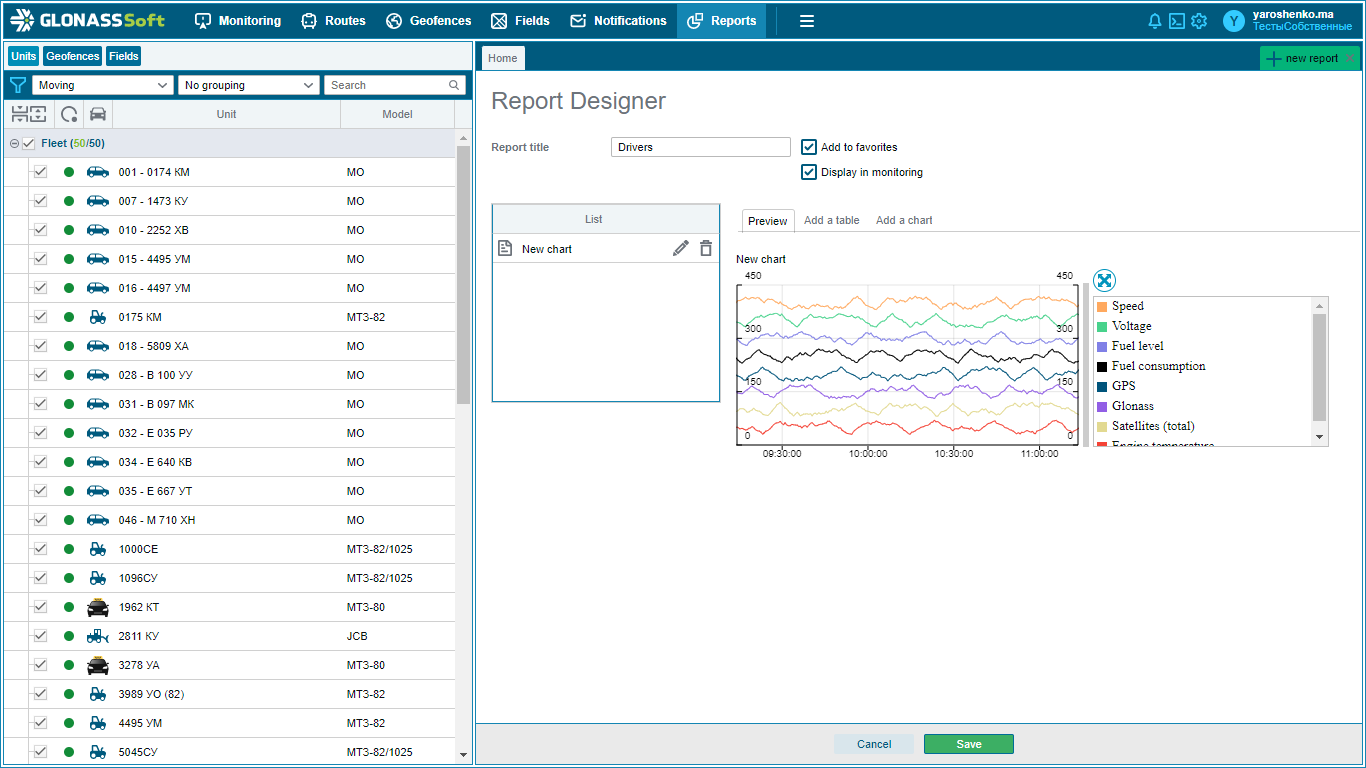1366x768 pixels.
Task: Uncheck unit 5045СУ
Action: [40, 752]
